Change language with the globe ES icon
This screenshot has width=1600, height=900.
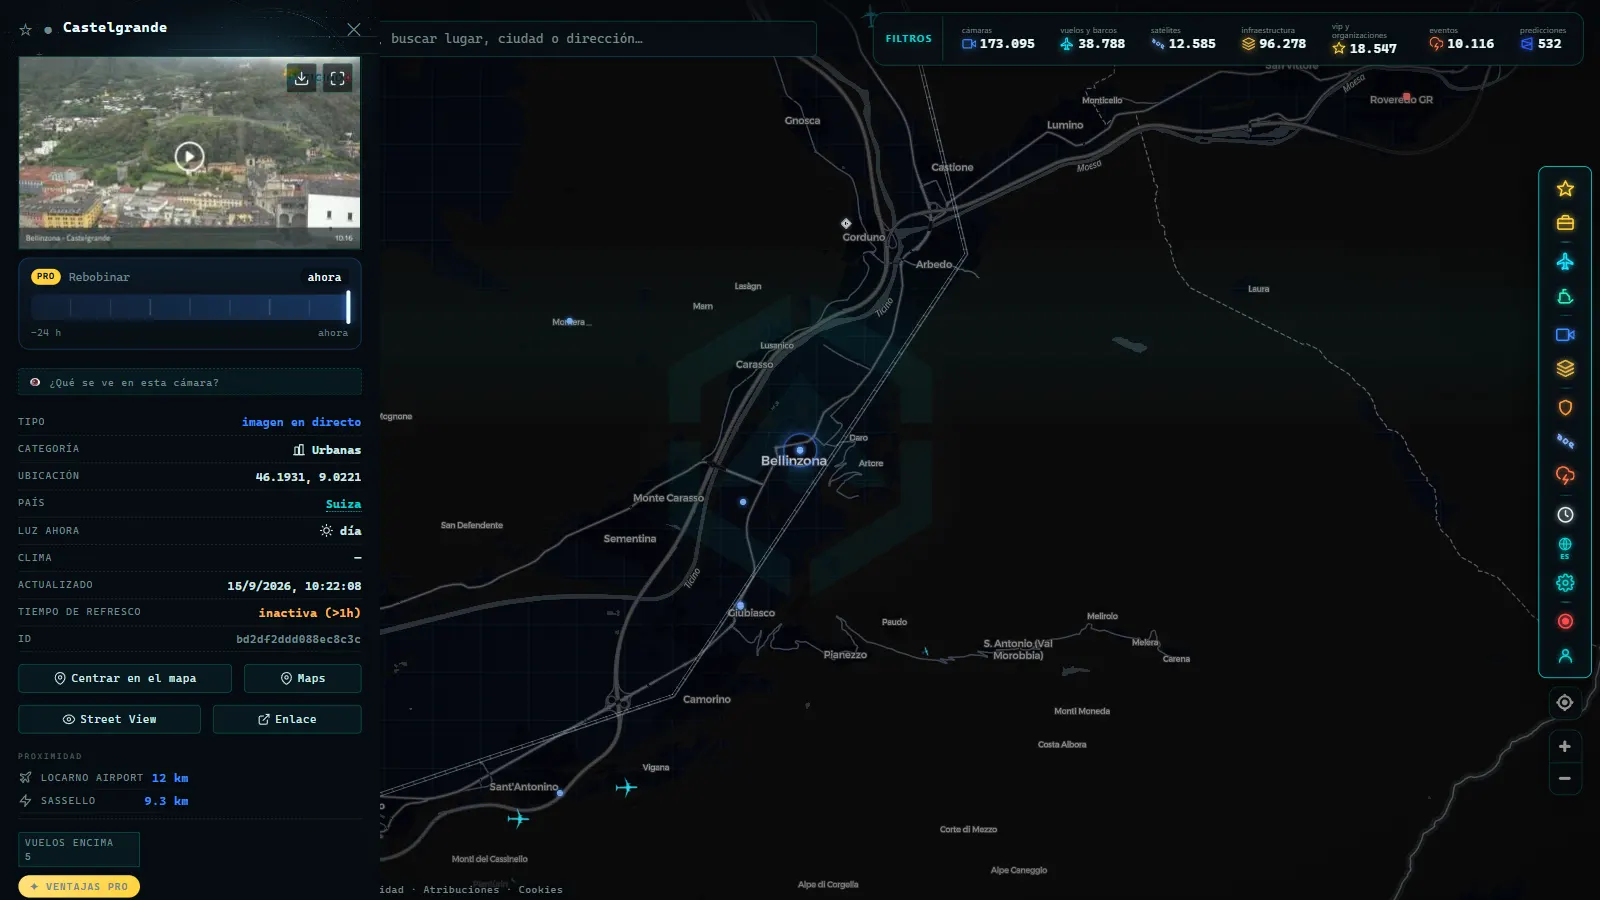click(1565, 548)
